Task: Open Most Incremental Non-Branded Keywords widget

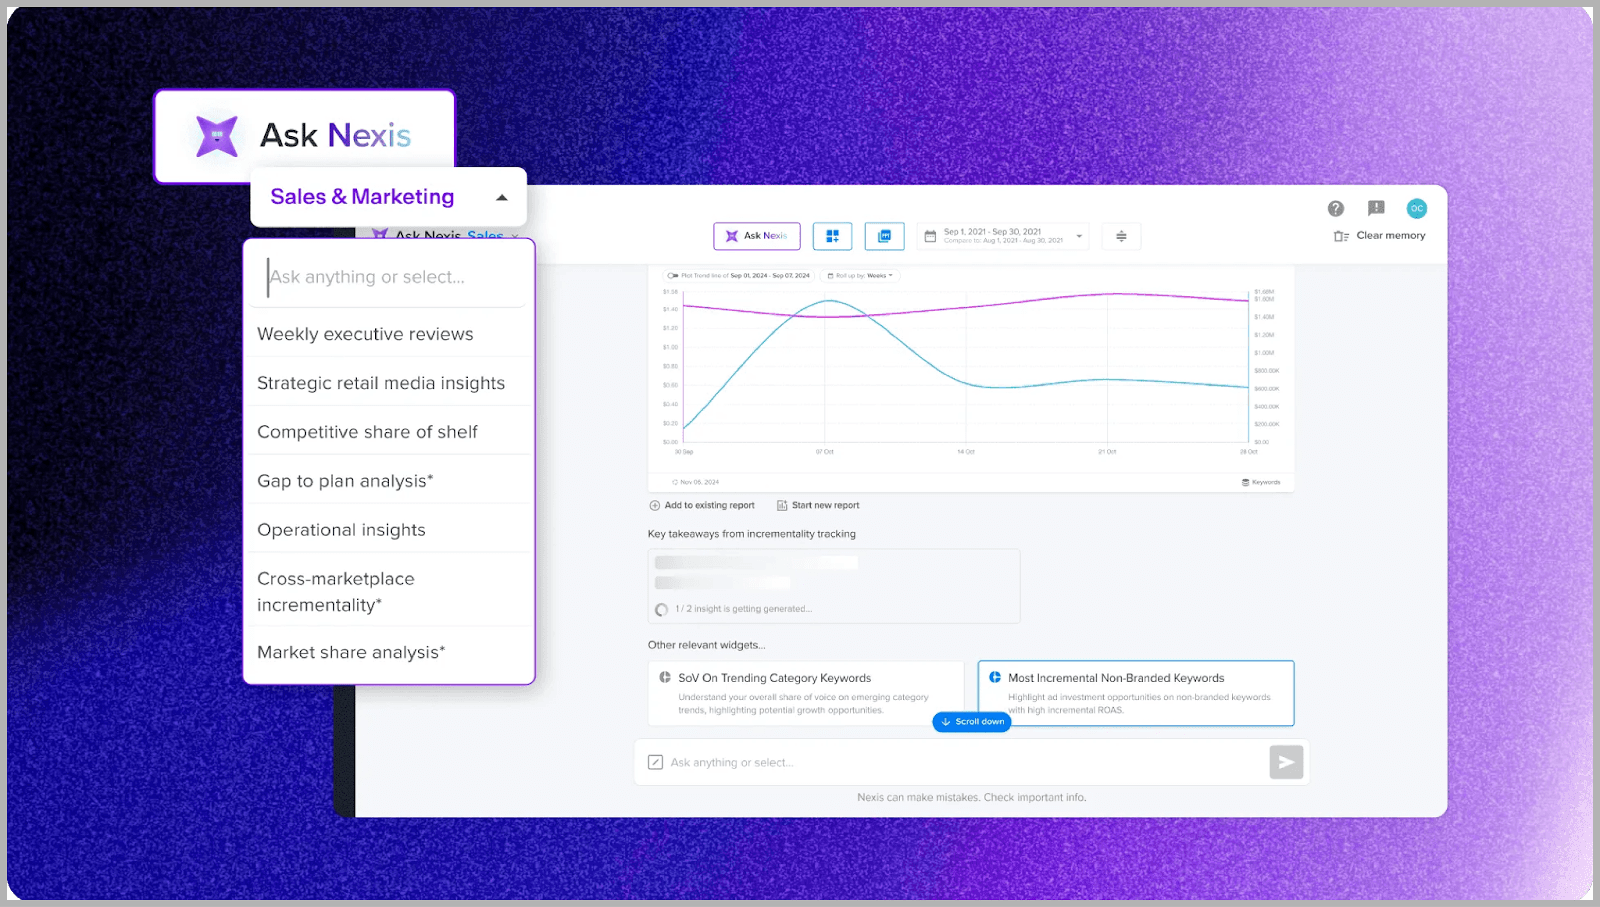Action: click(1136, 692)
